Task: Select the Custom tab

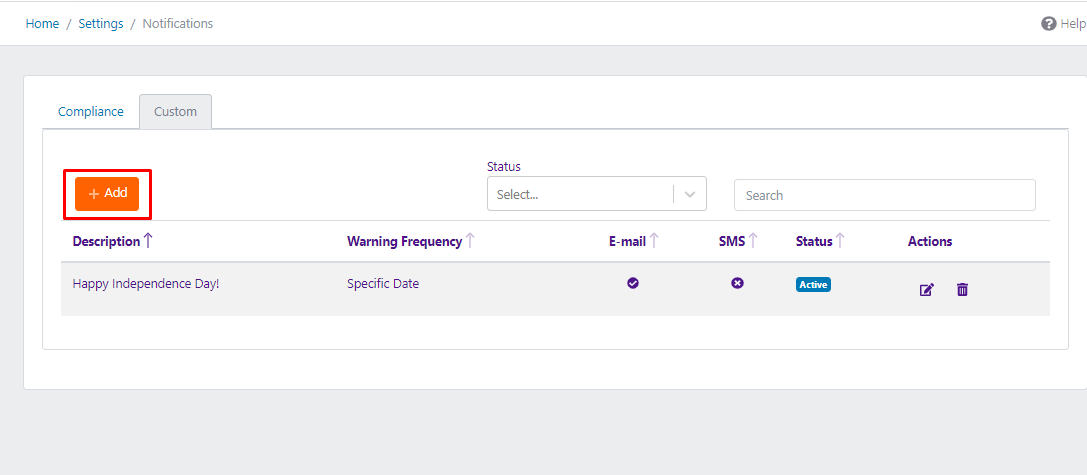Action: pos(175,112)
